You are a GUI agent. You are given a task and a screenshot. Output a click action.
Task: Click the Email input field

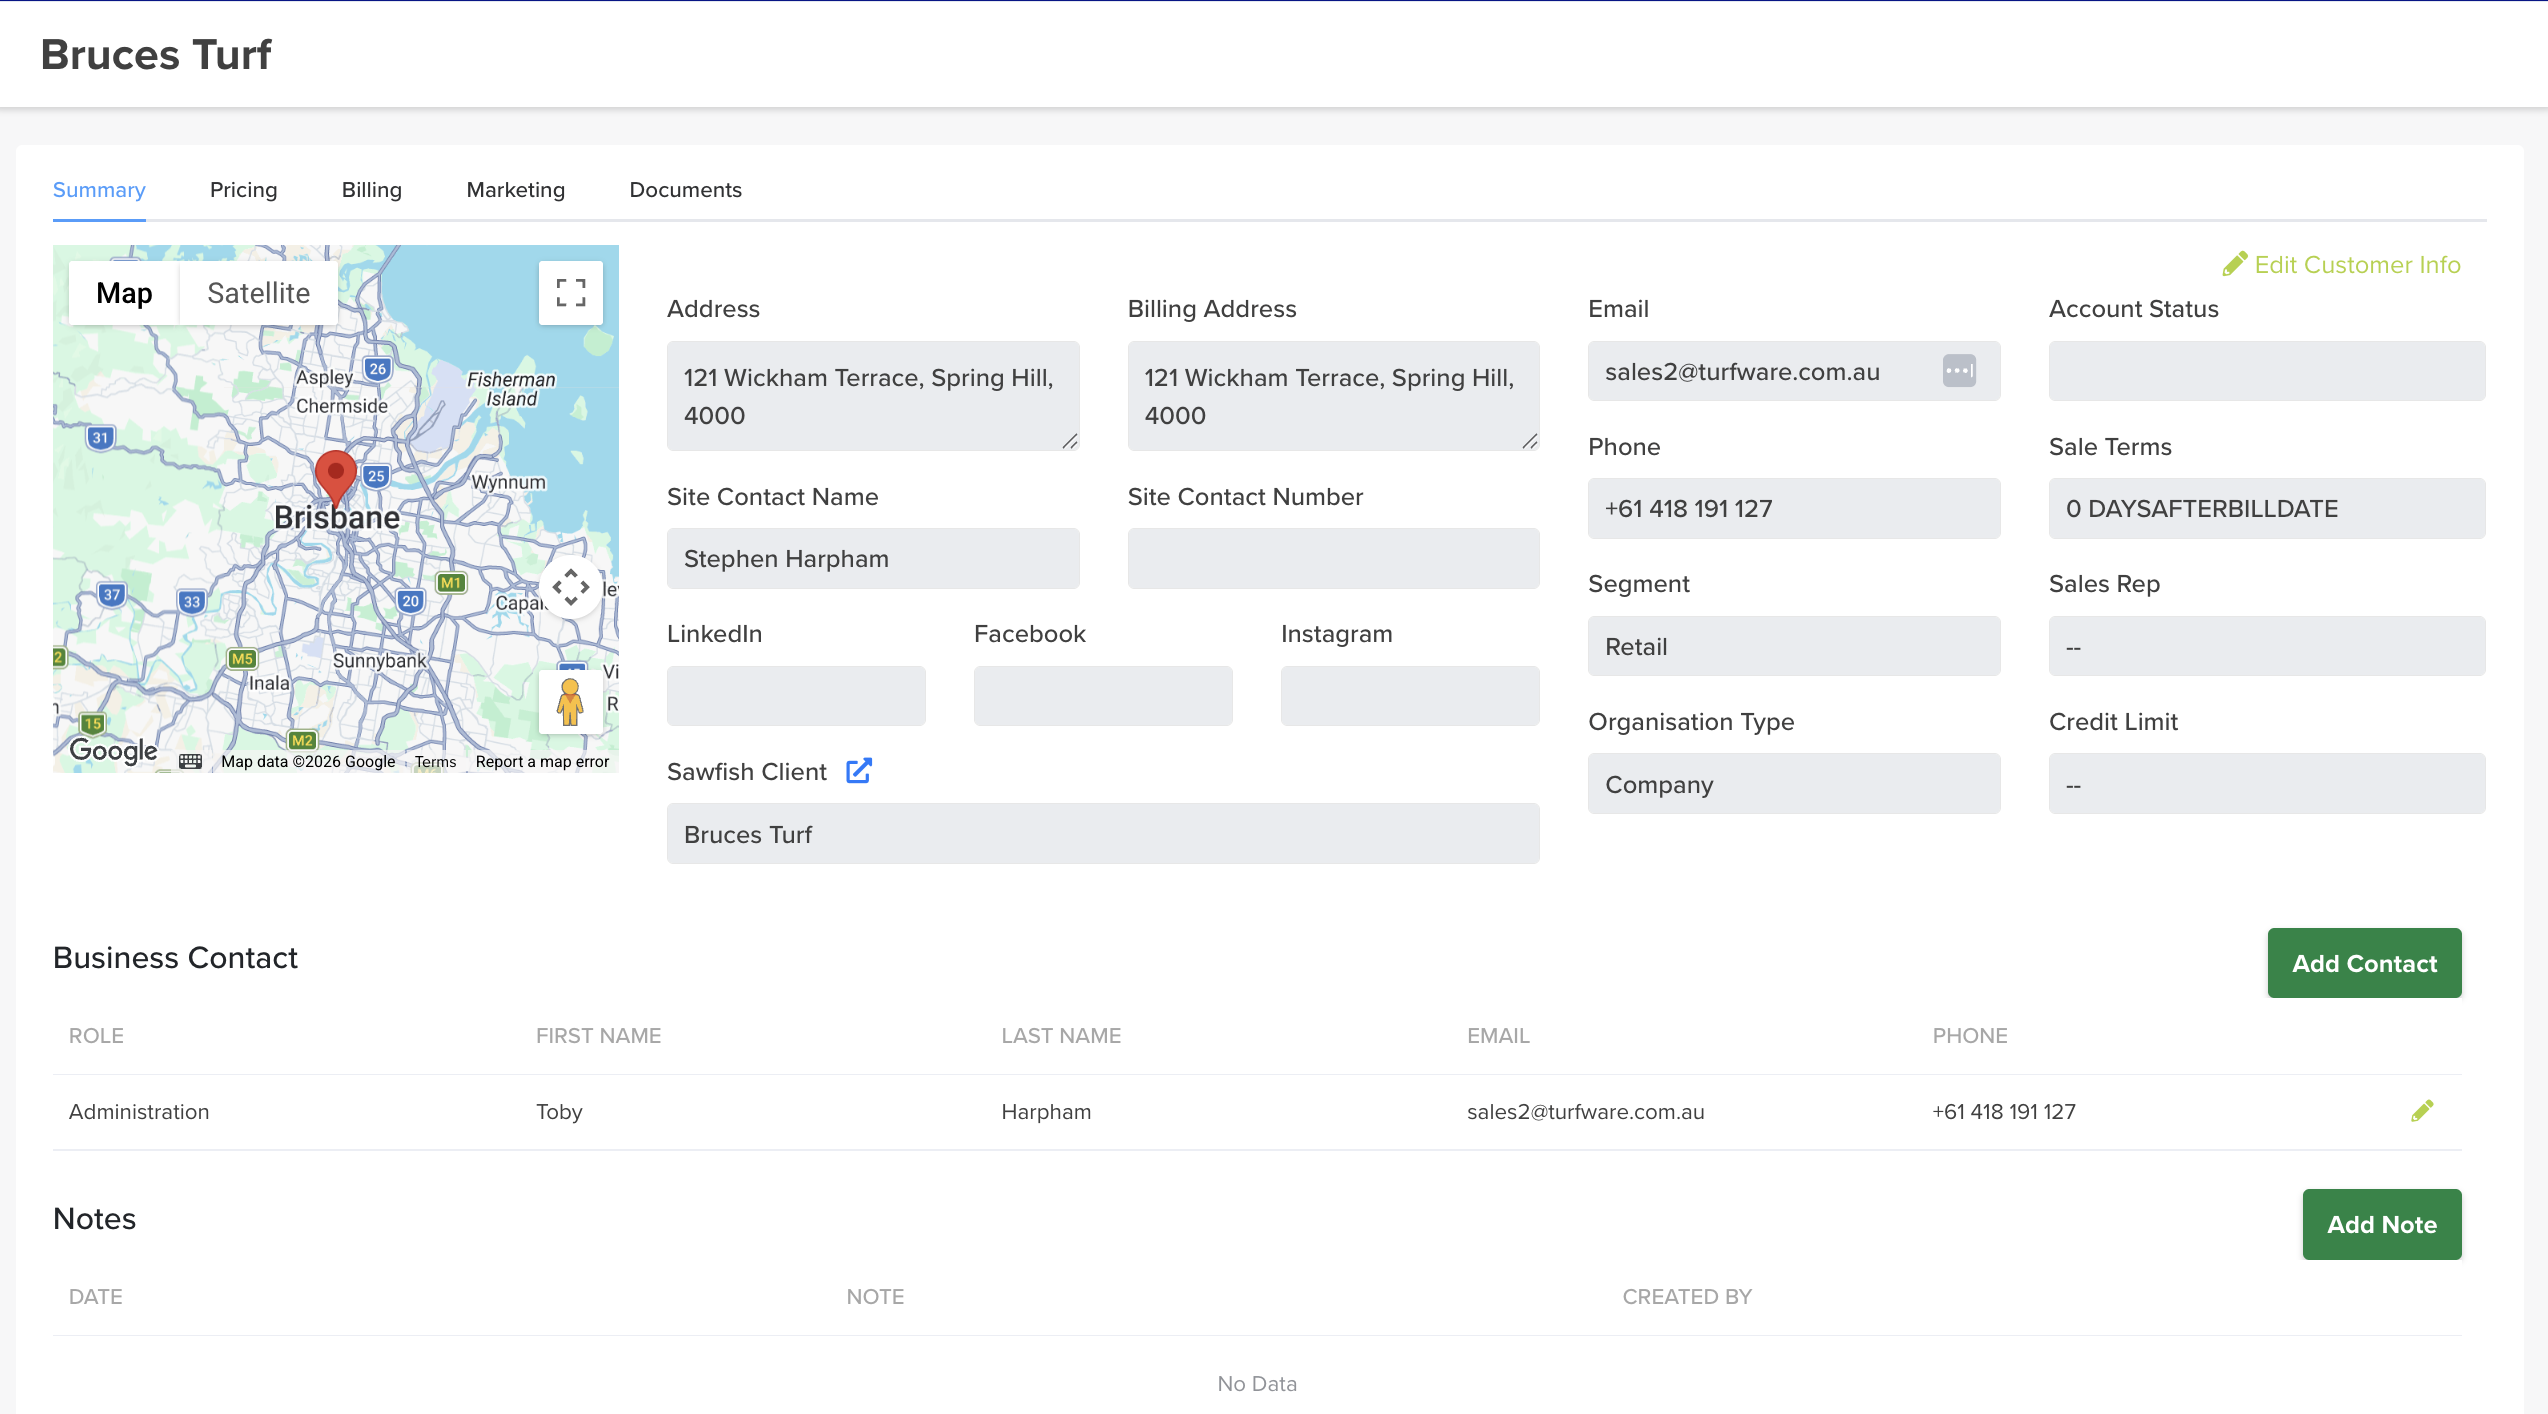coord(1794,371)
